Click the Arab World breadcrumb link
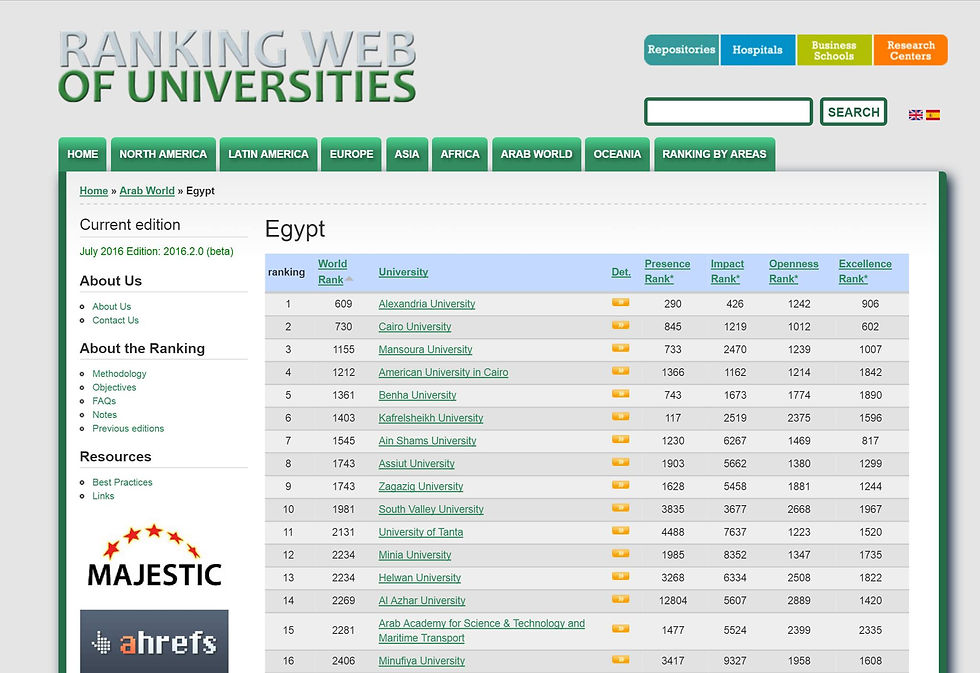The height and width of the screenshot is (673, 980). pyautogui.click(x=147, y=191)
